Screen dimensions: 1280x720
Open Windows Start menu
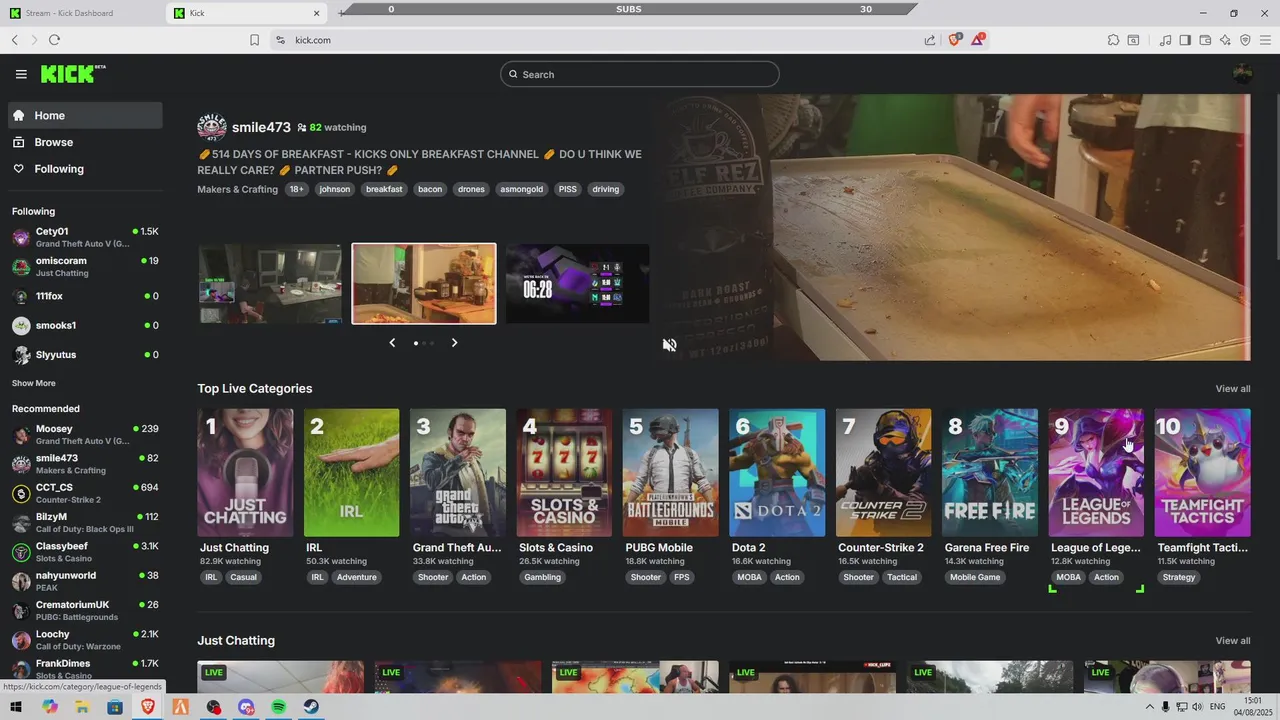click(16, 707)
